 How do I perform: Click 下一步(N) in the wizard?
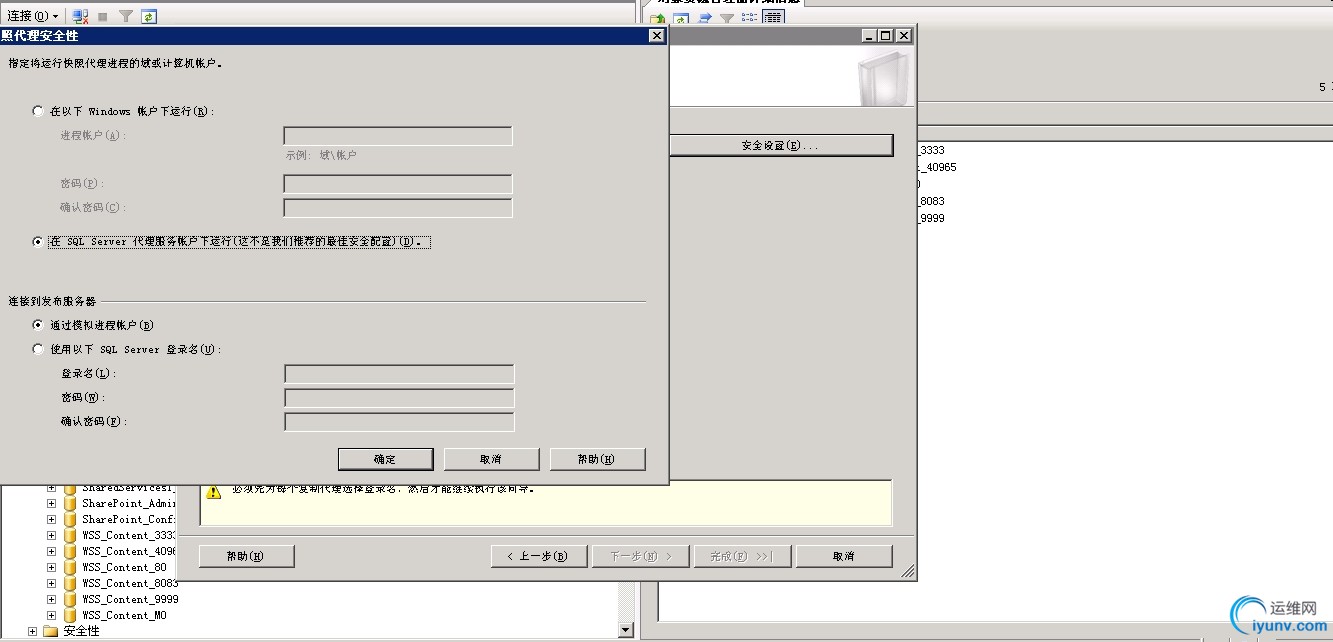point(640,556)
